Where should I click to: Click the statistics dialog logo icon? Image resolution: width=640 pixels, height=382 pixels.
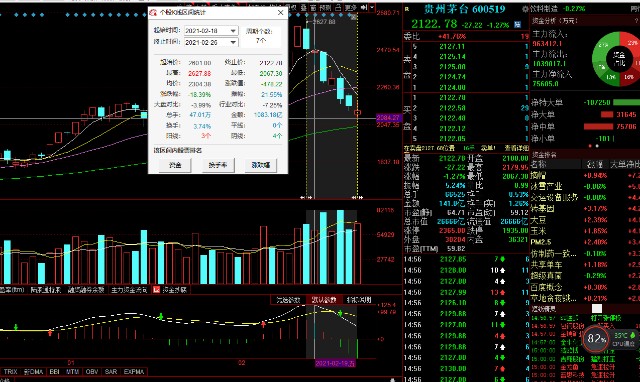coord(153,13)
